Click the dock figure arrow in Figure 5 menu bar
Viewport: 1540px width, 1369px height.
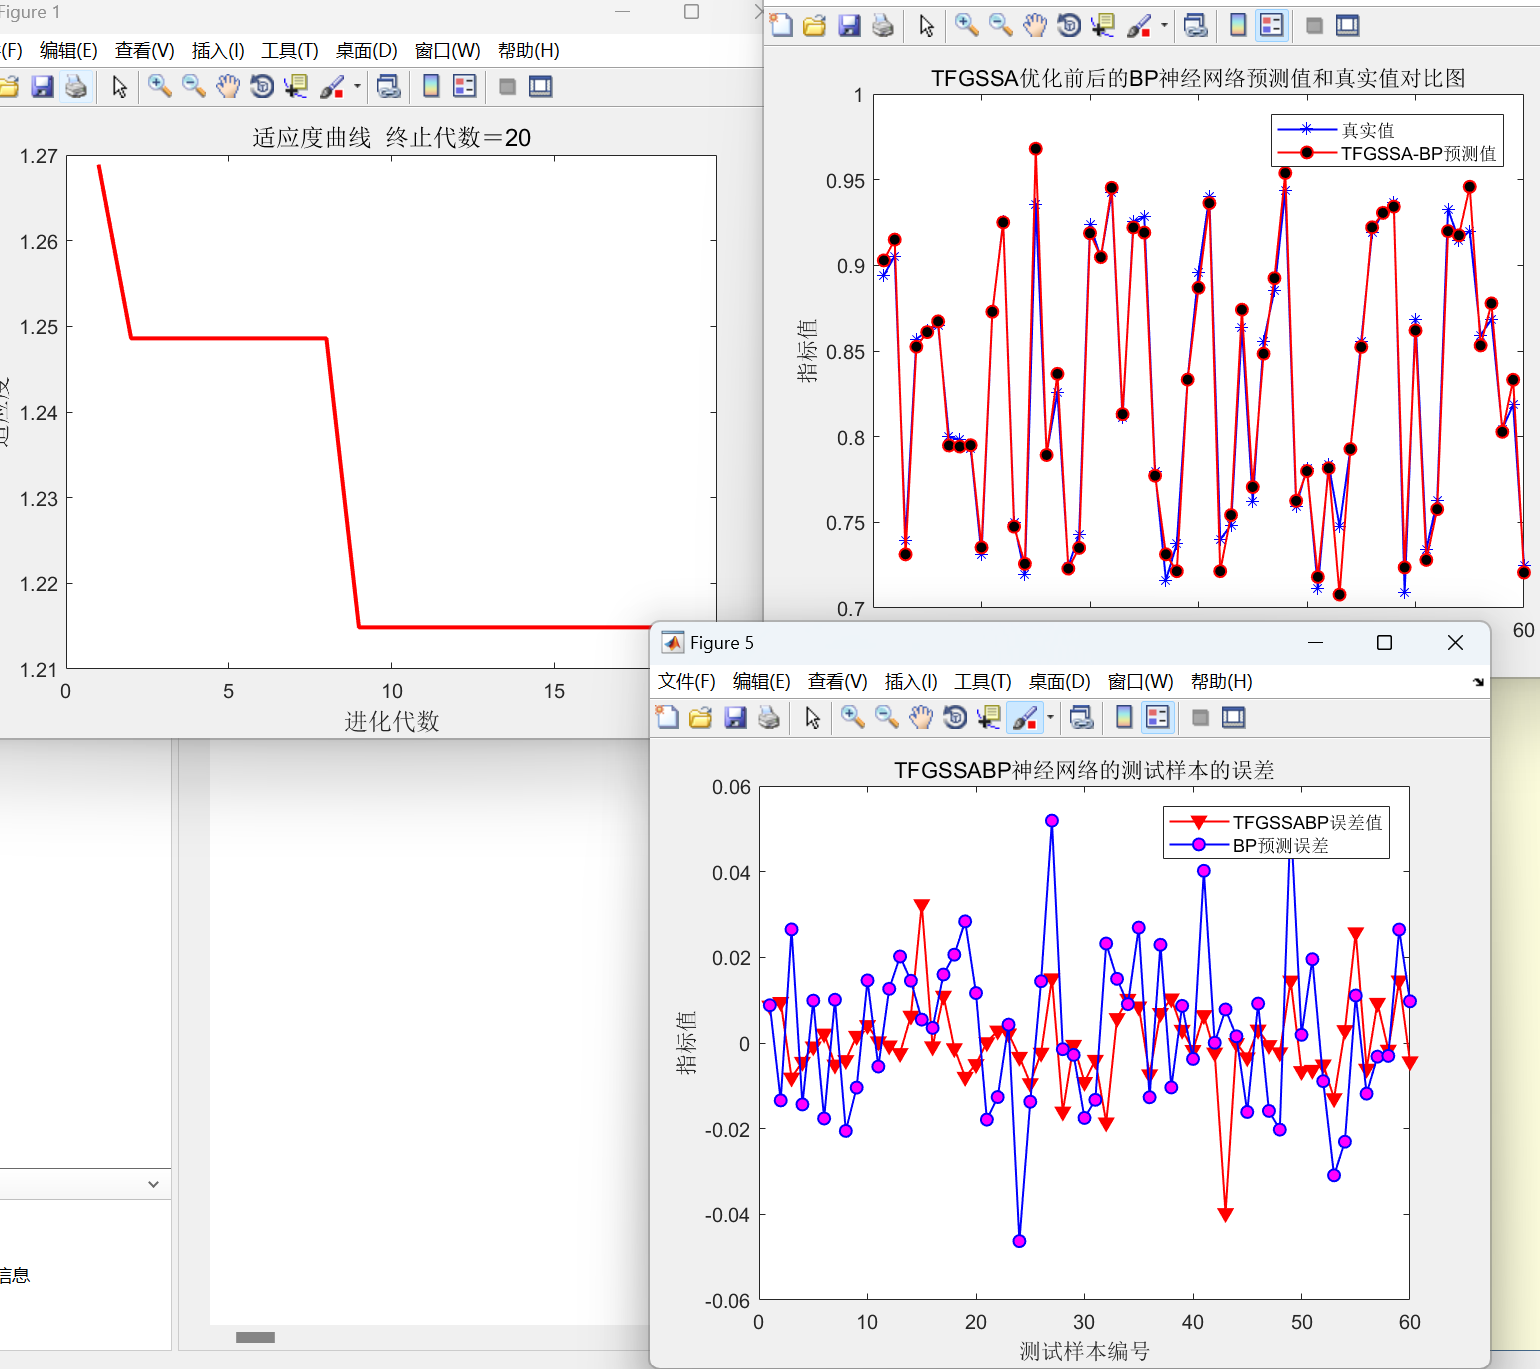pos(1478,682)
